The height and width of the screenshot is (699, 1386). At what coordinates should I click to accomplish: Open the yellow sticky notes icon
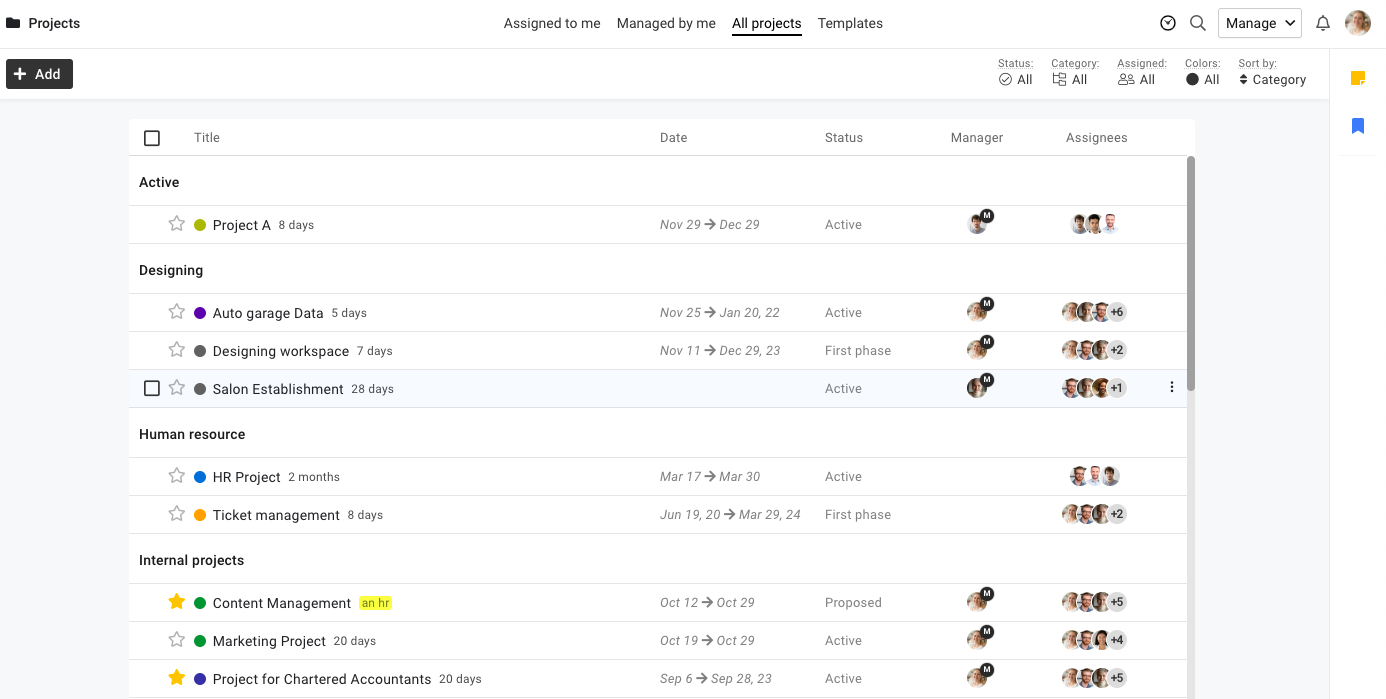tap(1358, 78)
